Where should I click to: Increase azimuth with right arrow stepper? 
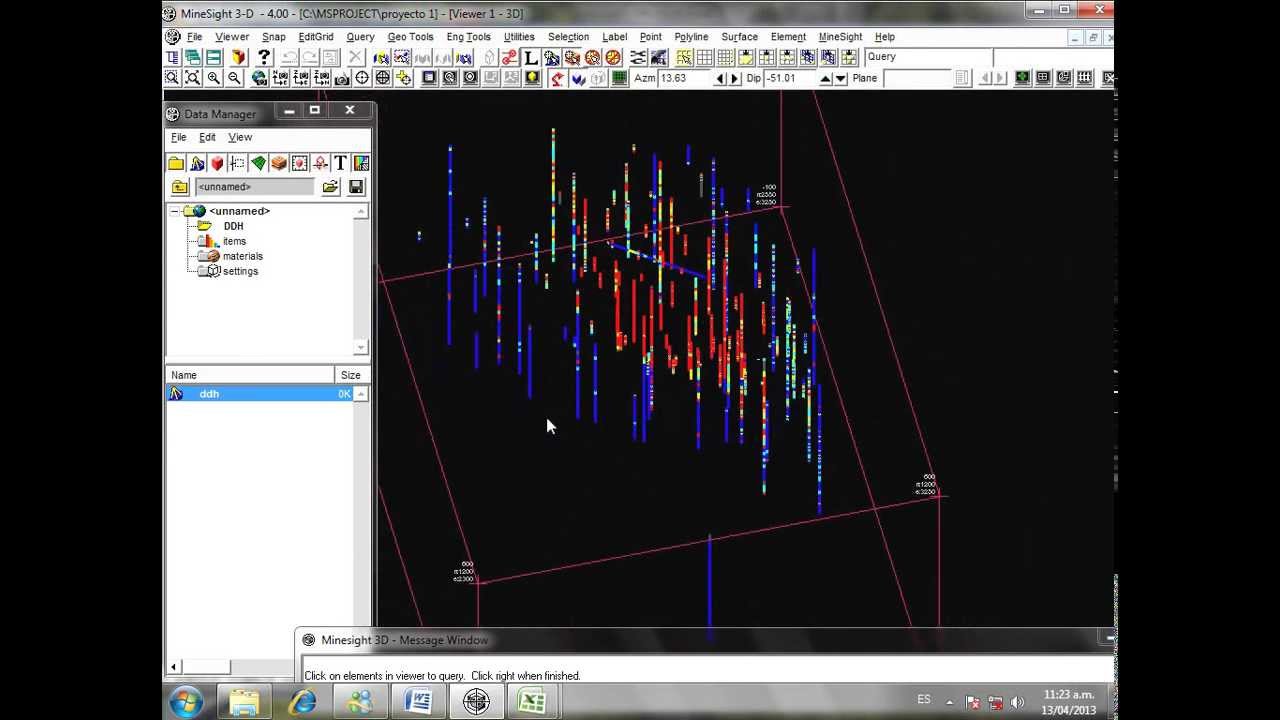click(735, 79)
